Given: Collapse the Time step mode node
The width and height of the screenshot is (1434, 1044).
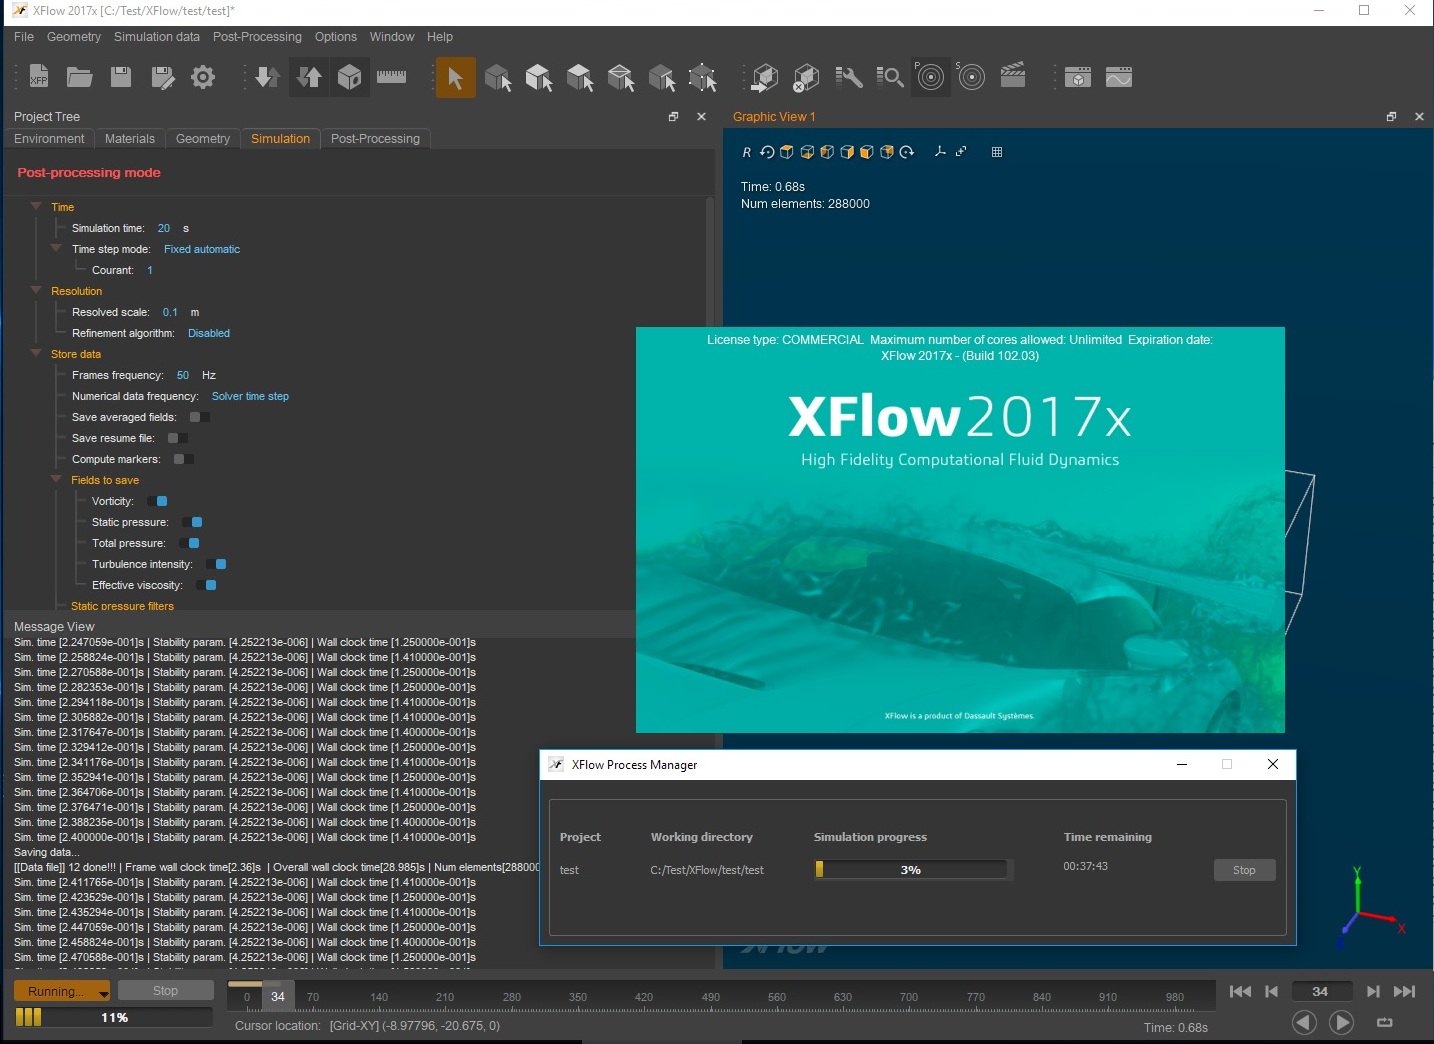Looking at the screenshot, I should coord(56,248).
